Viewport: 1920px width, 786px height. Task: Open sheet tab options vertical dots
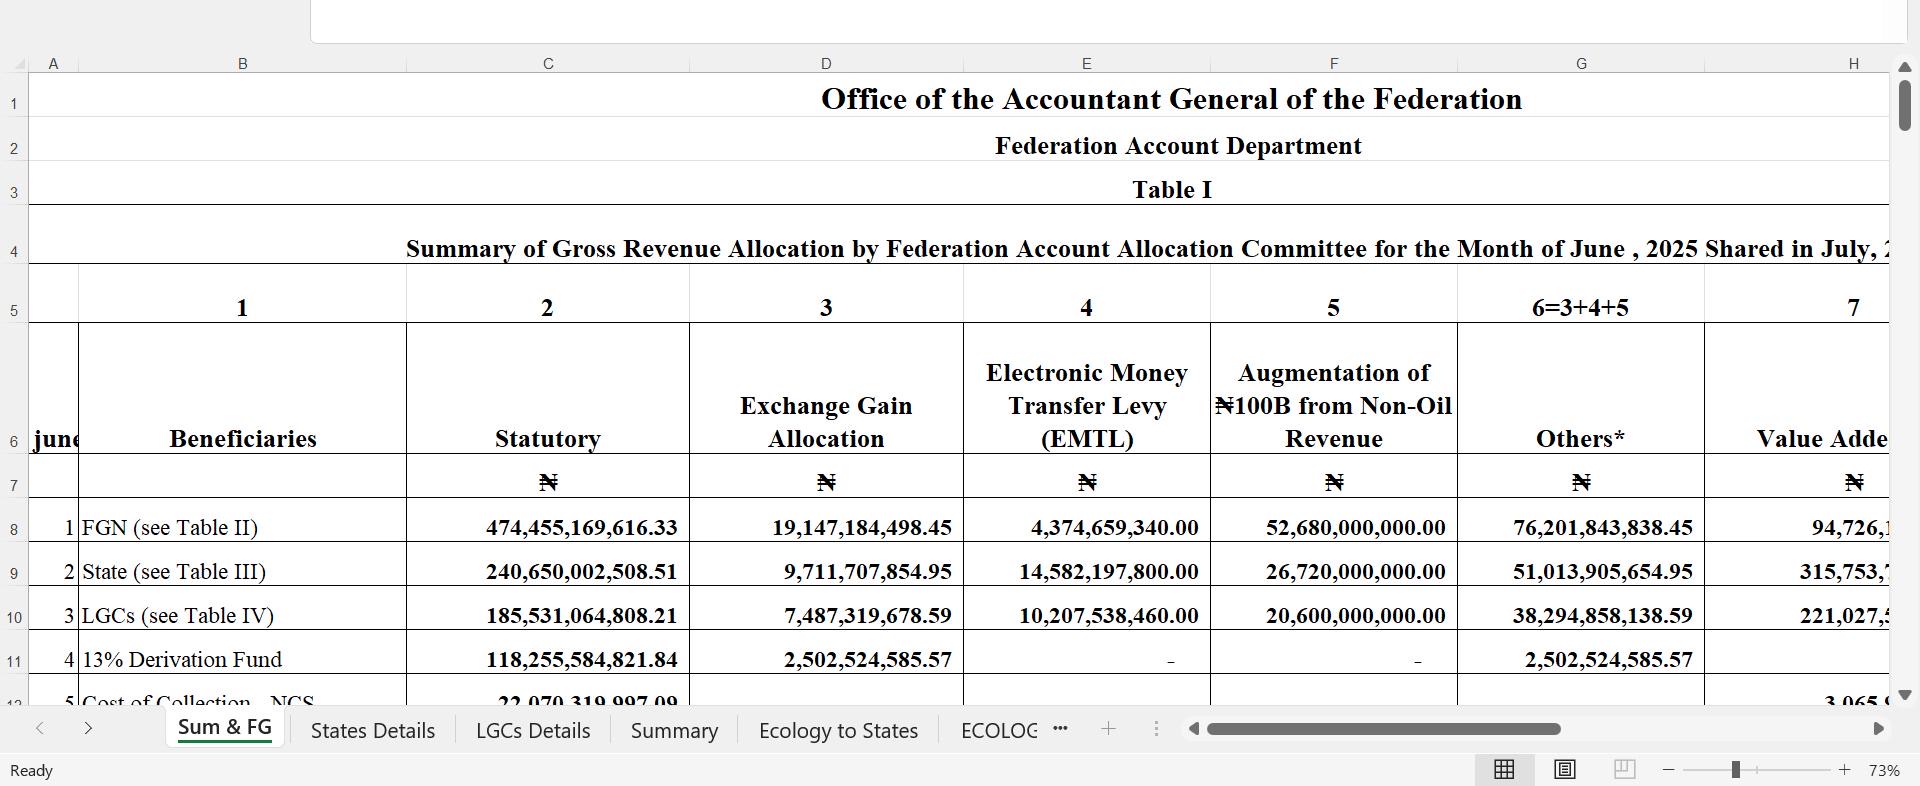coord(1156,729)
